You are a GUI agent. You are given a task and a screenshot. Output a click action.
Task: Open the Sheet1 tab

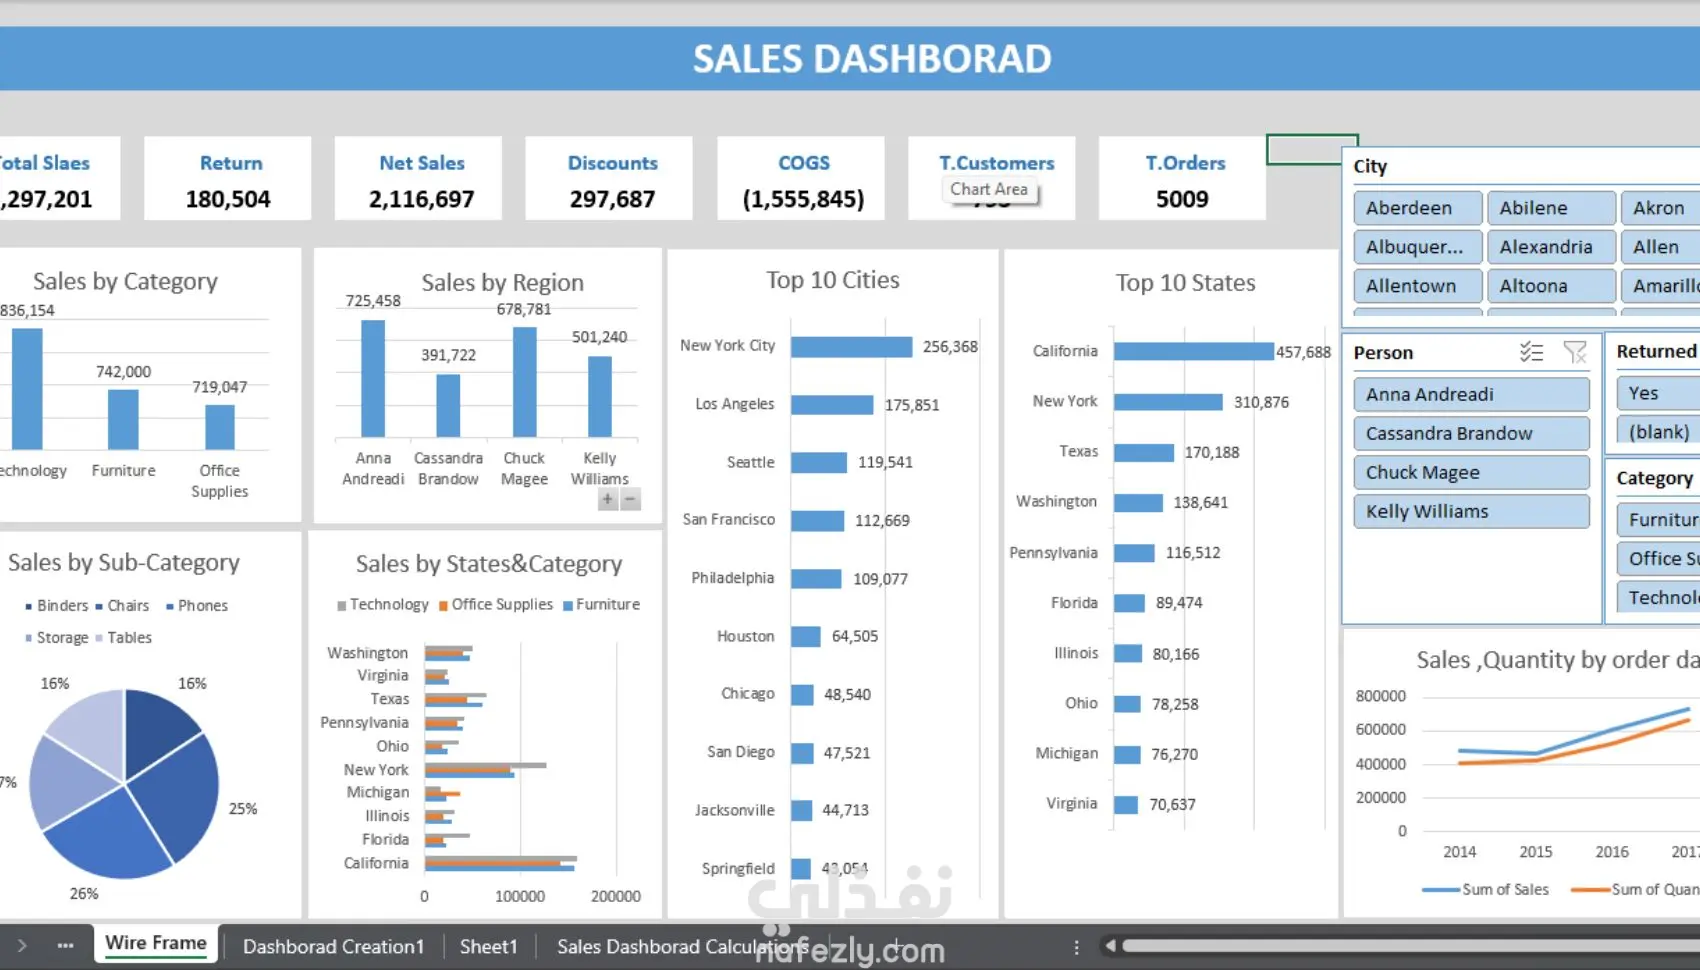[488, 946]
